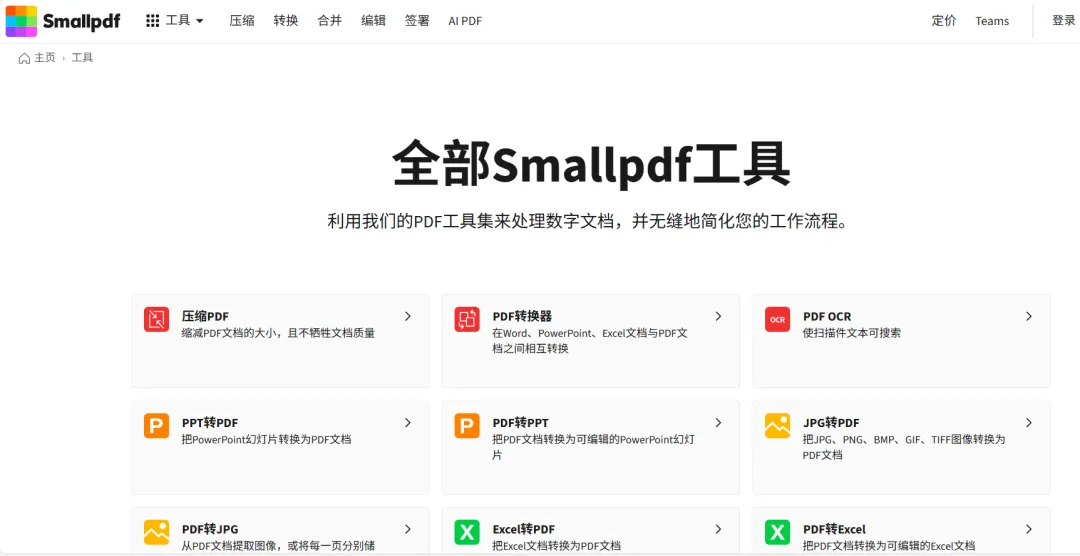The image size is (1080, 556).
Task: Click description 使扫描件文本可搜索
Action: click(852, 333)
